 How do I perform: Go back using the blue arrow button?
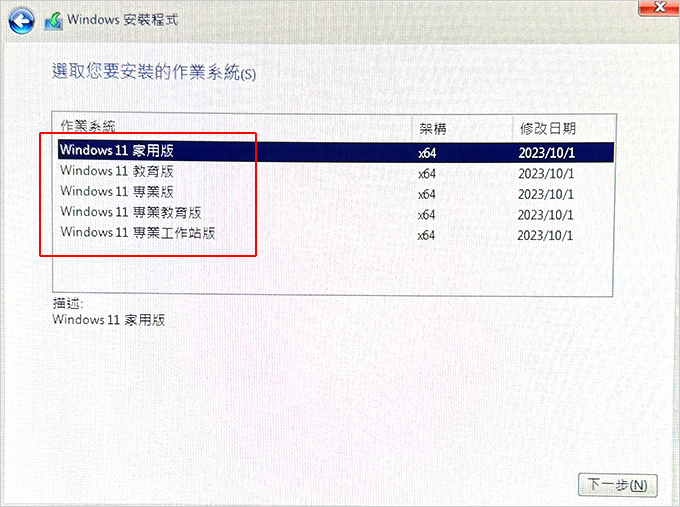click(21, 20)
